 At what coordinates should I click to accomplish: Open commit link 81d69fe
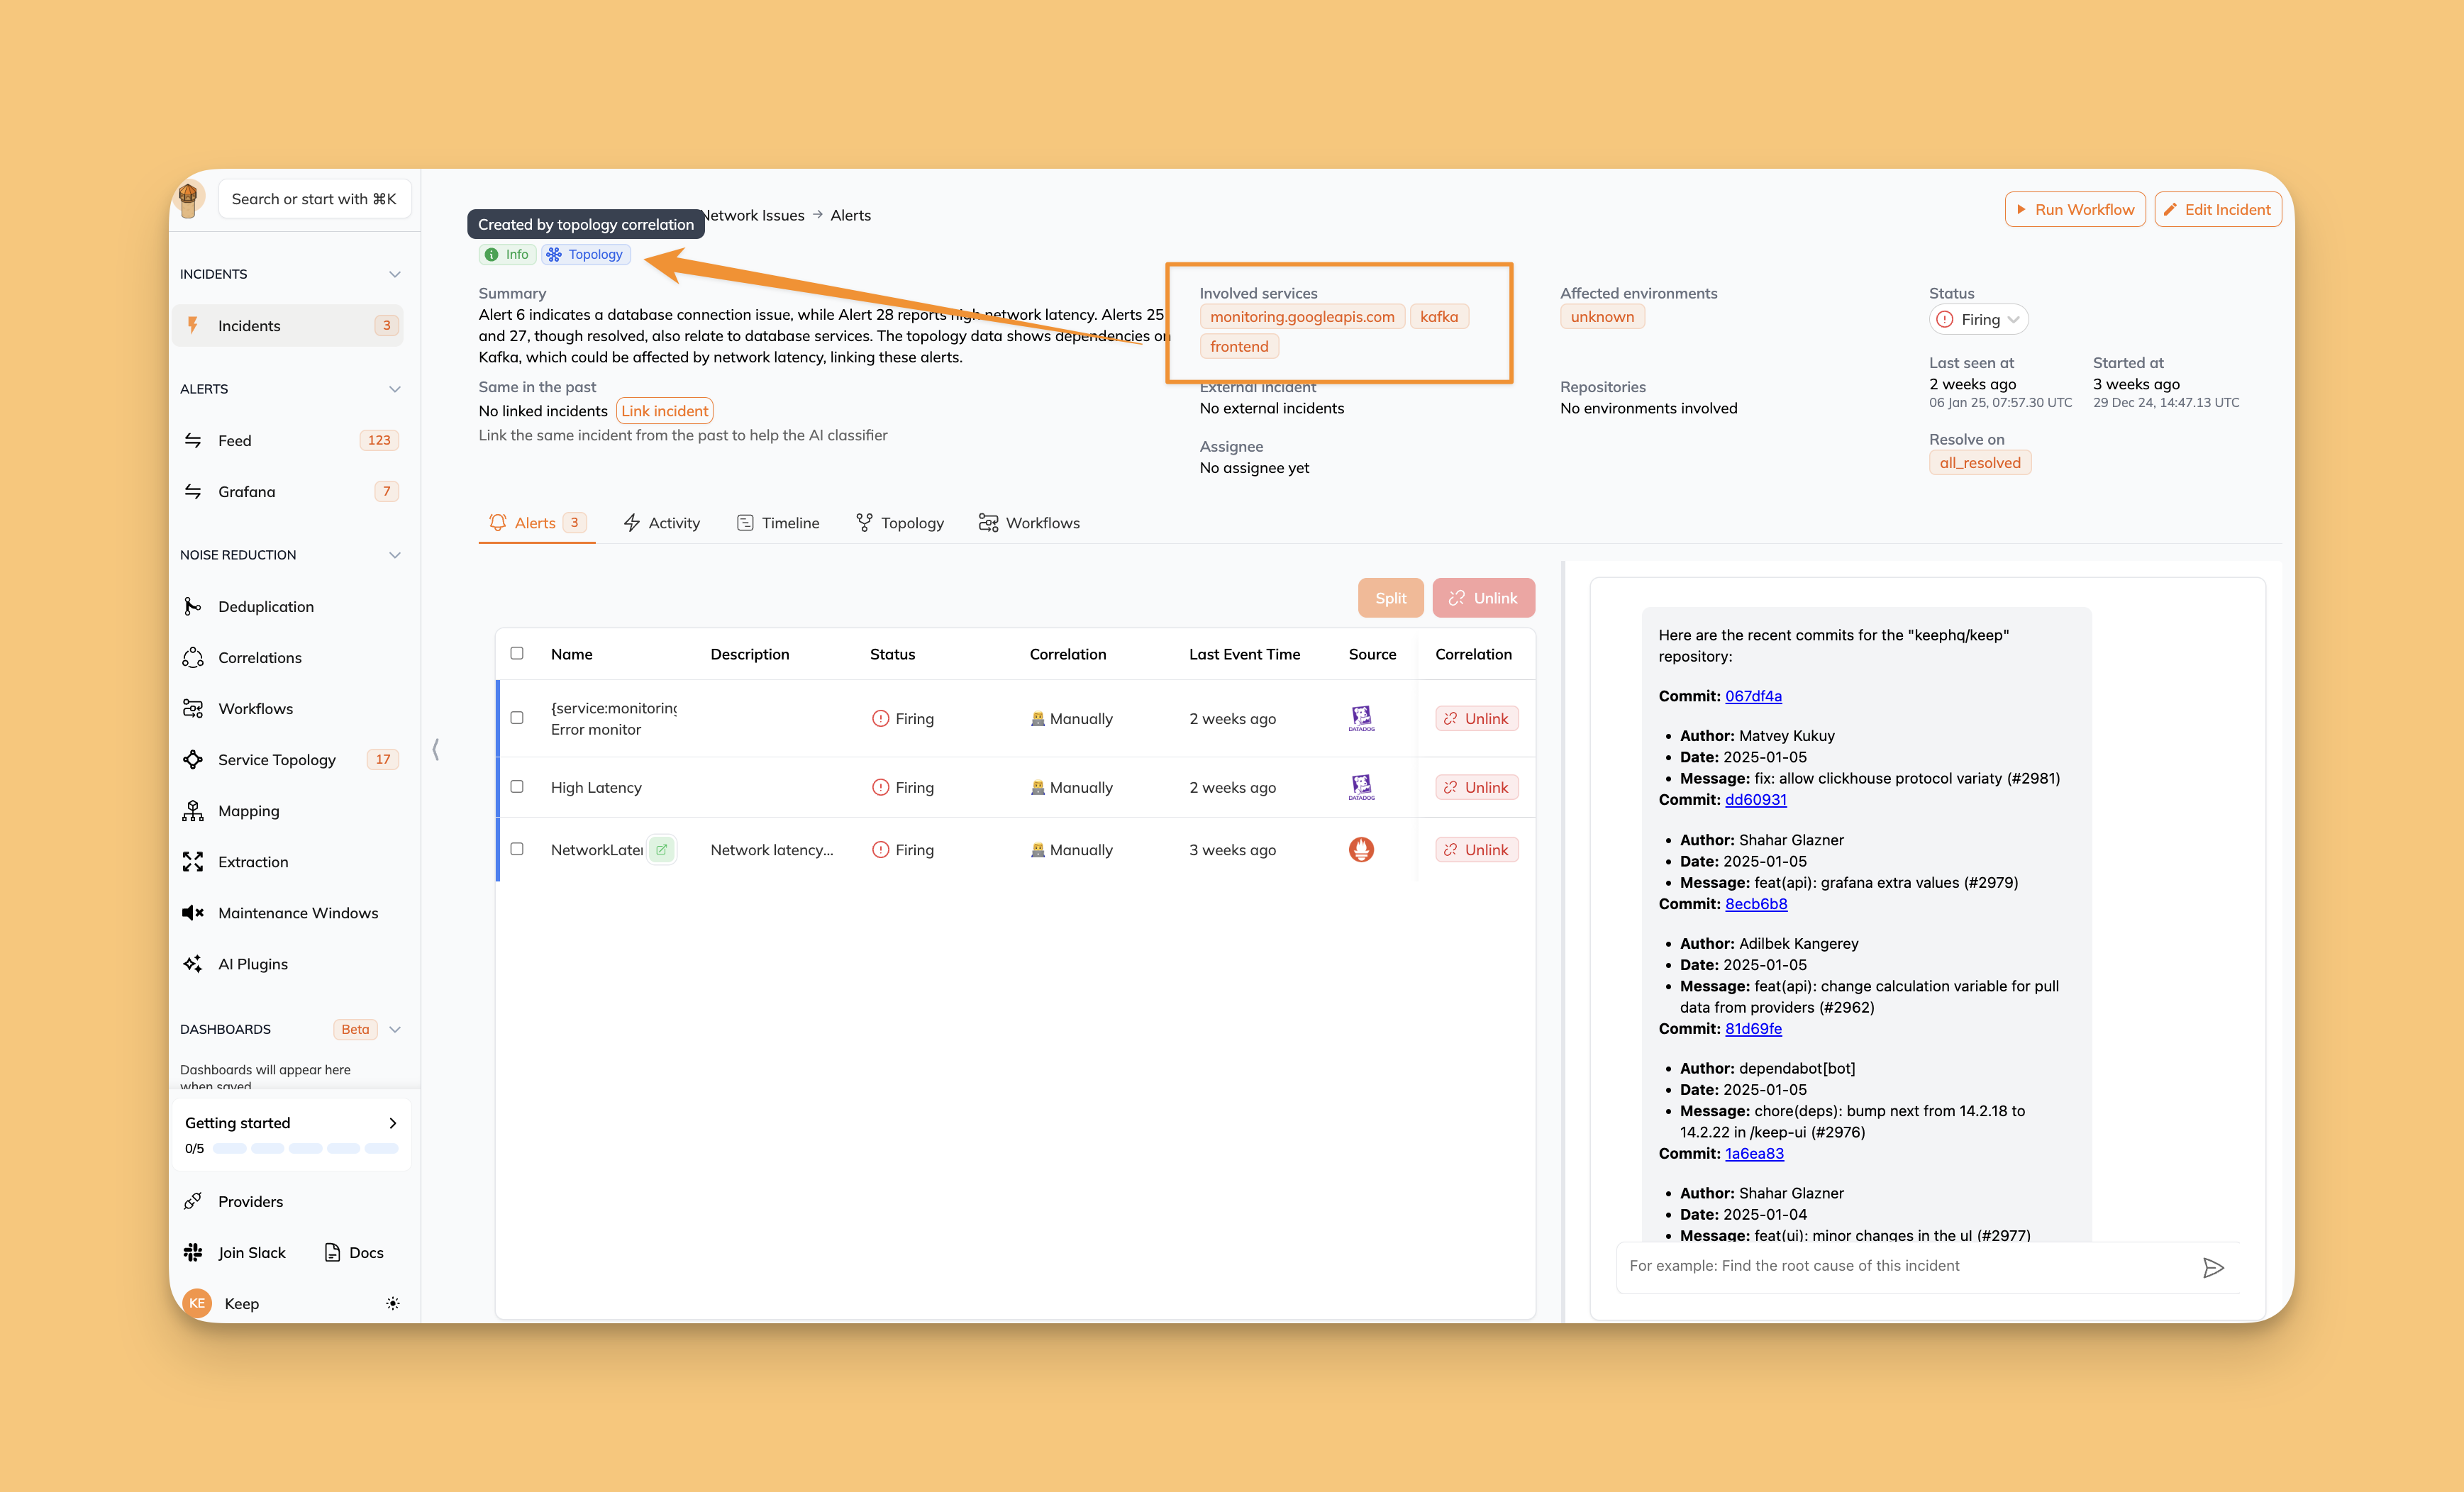[1753, 1028]
